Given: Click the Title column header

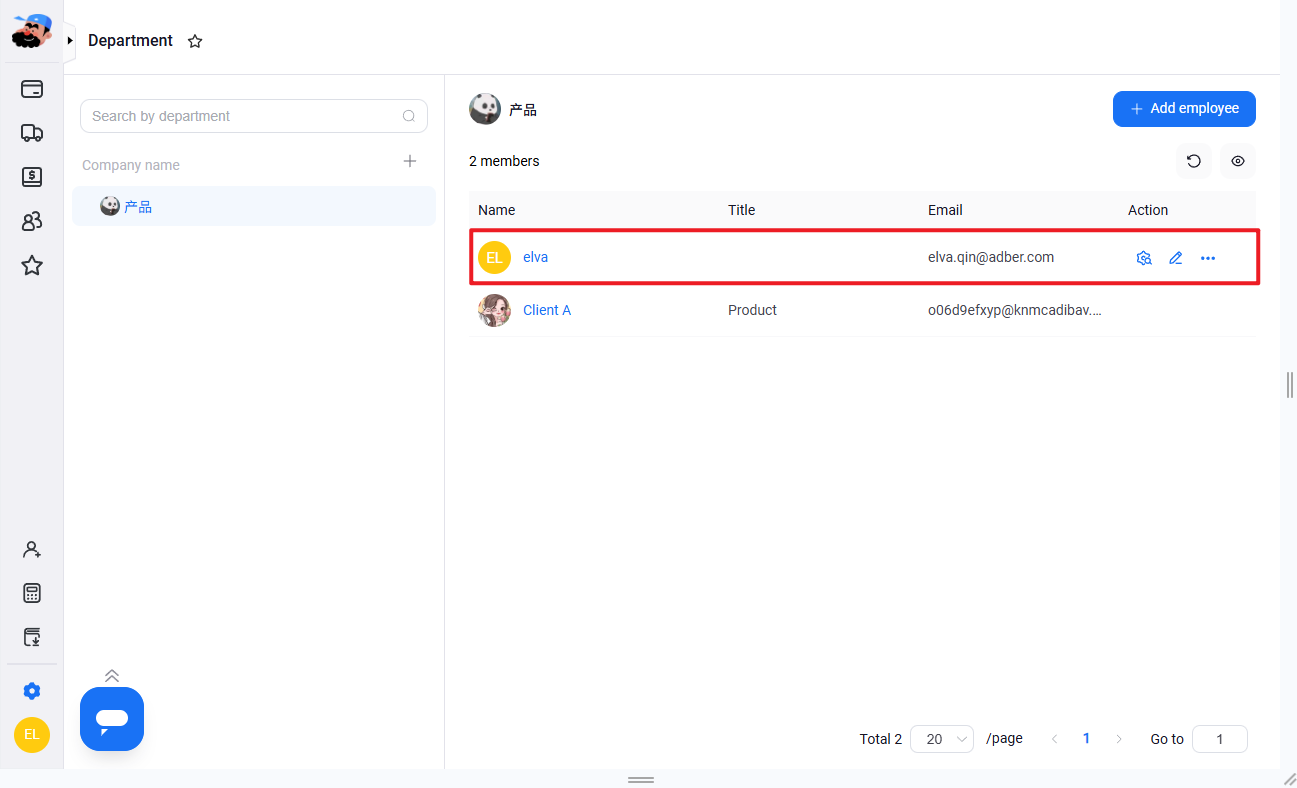Looking at the screenshot, I should coord(741,210).
